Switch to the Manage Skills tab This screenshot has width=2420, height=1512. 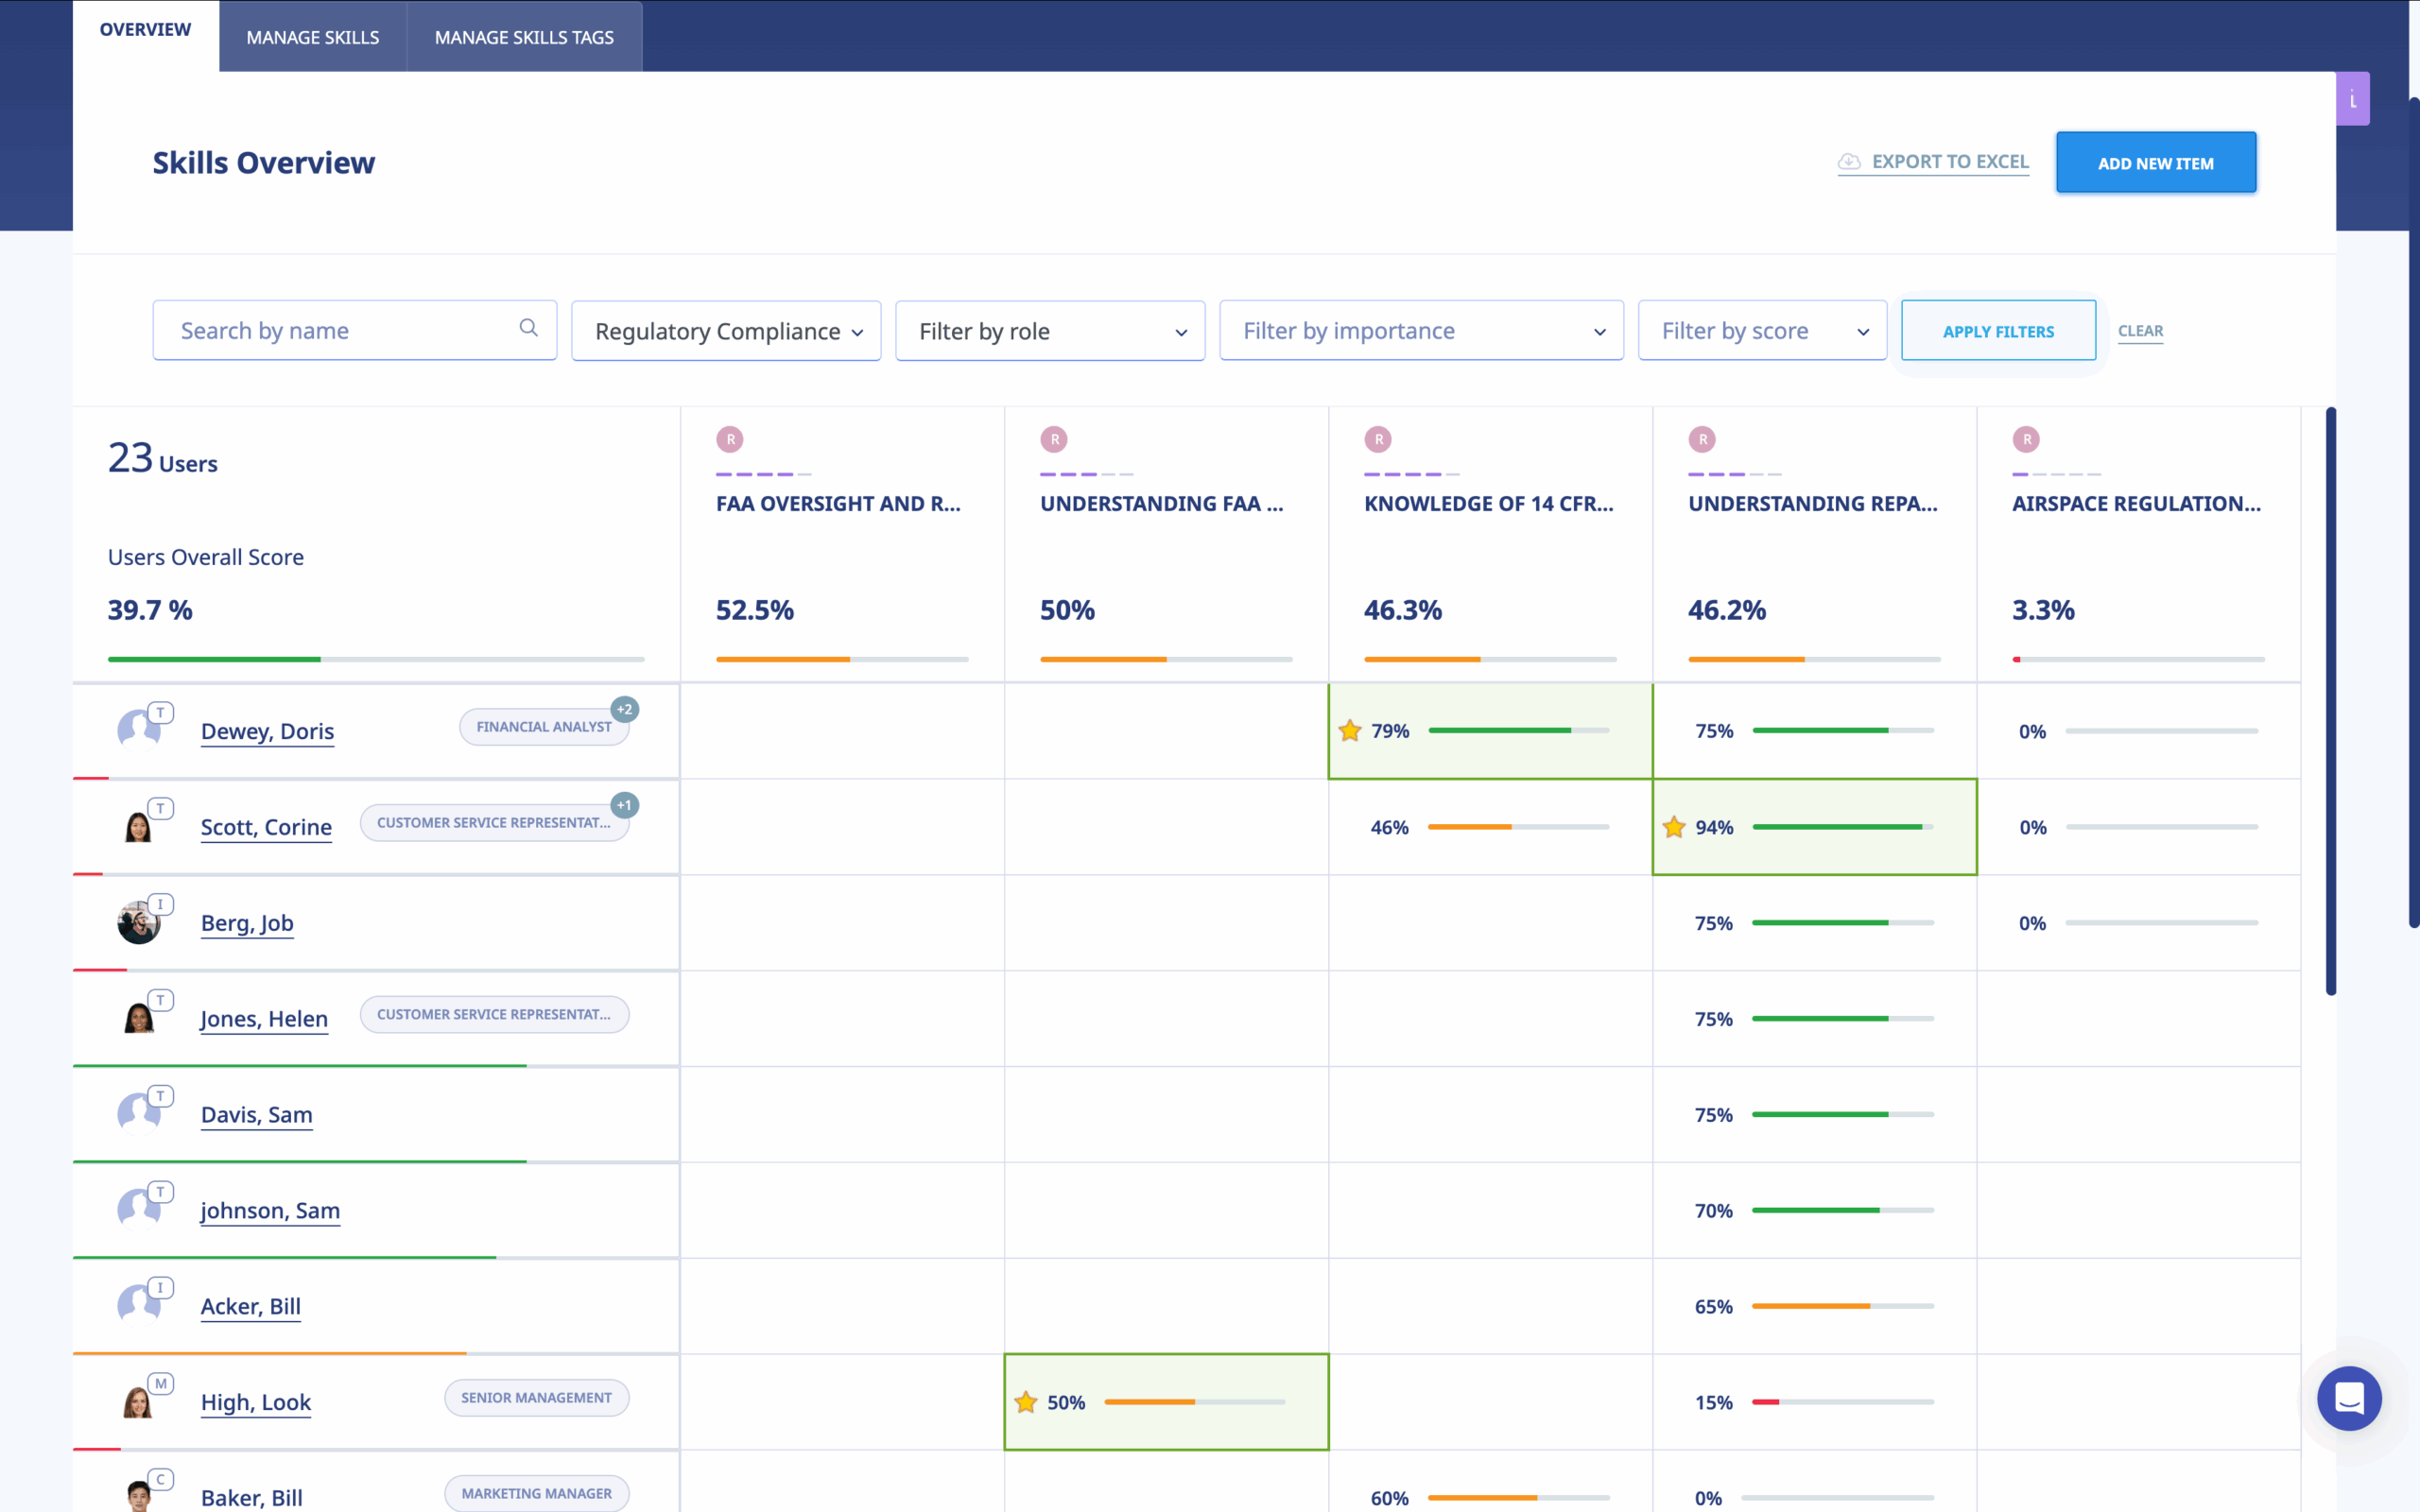[313, 37]
